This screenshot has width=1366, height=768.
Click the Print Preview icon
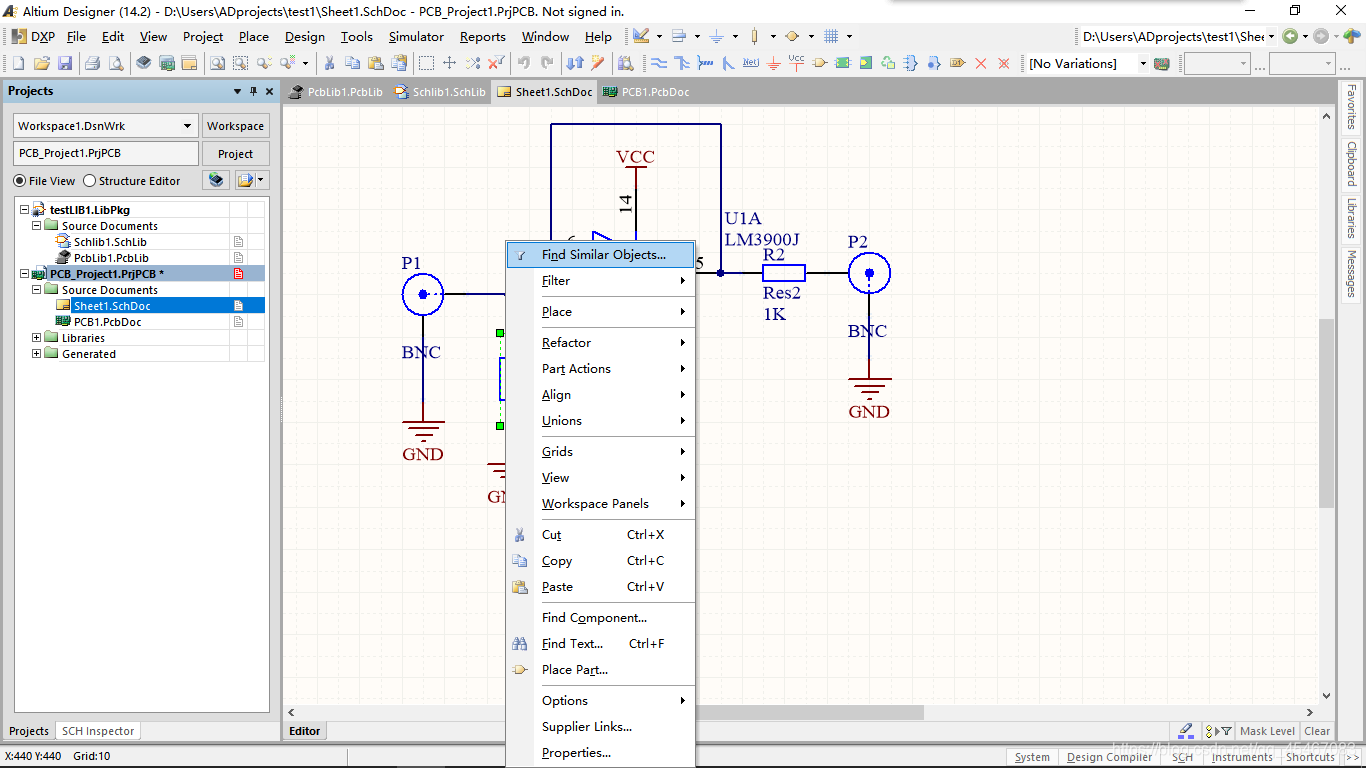click(x=116, y=63)
